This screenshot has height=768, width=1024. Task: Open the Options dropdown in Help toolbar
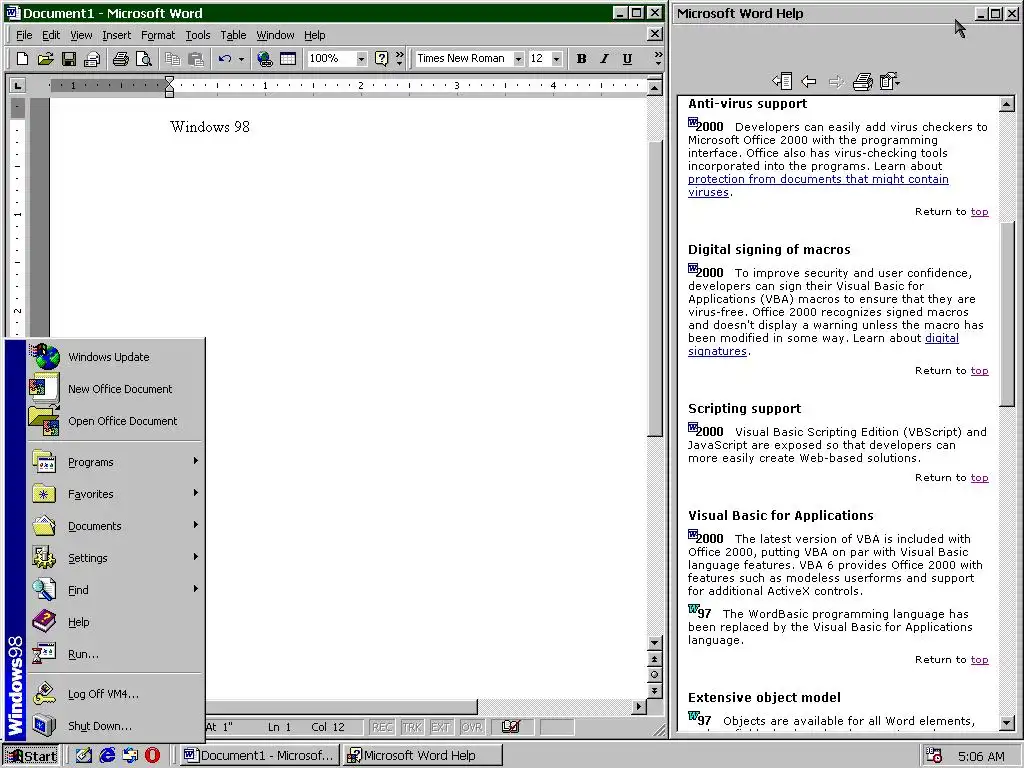[889, 81]
